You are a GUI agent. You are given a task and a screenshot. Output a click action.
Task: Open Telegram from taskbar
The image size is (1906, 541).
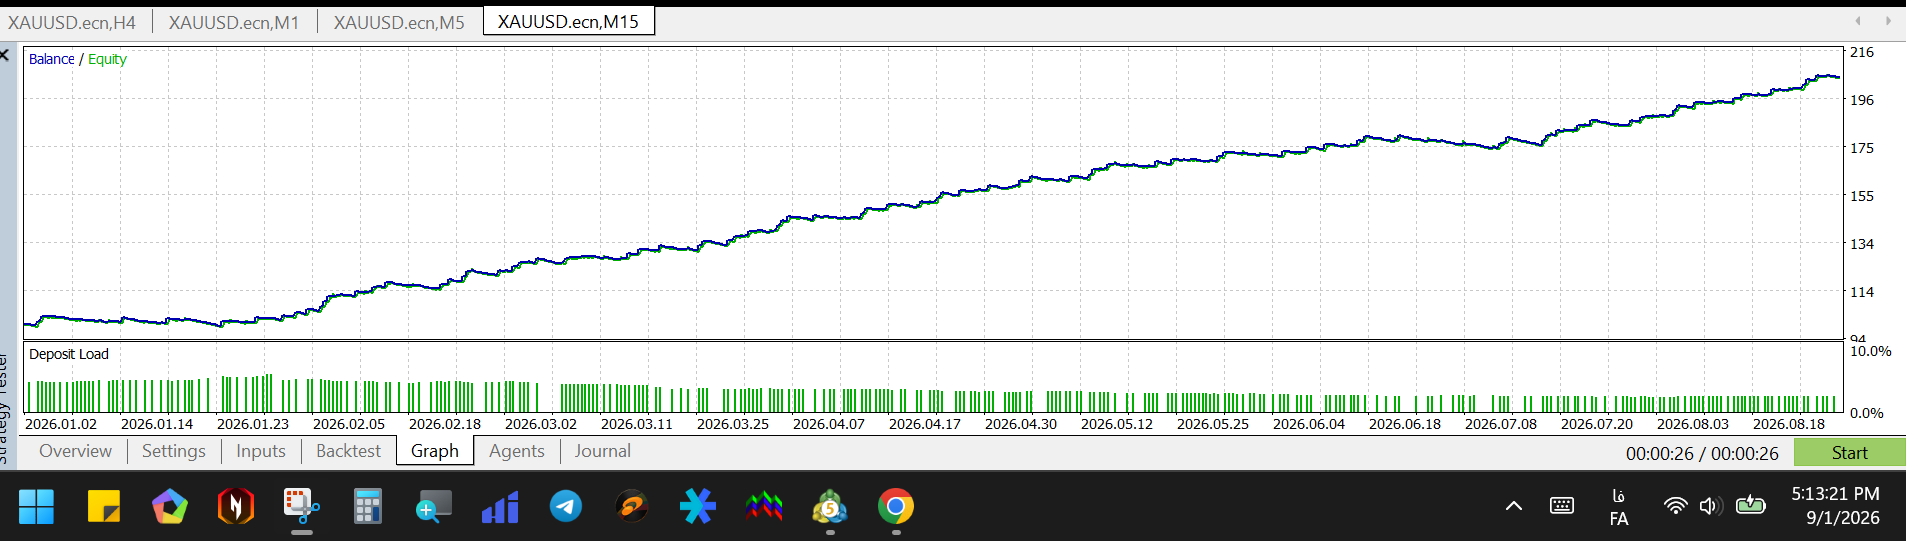coord(566,507)
